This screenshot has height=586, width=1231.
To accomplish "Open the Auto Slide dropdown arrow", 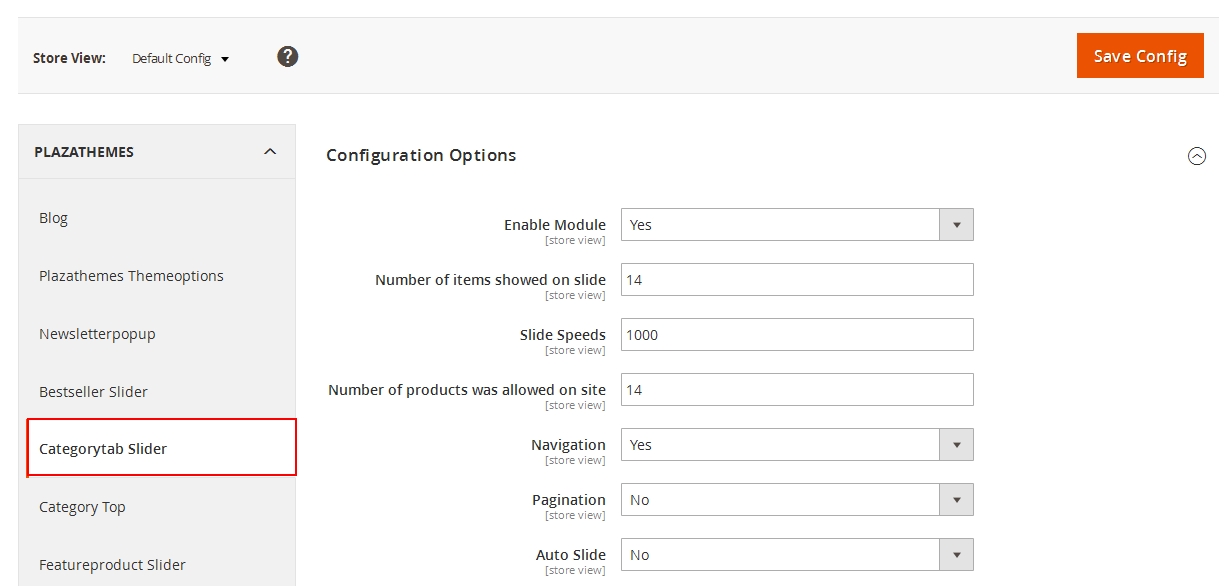I will (957, 554).
